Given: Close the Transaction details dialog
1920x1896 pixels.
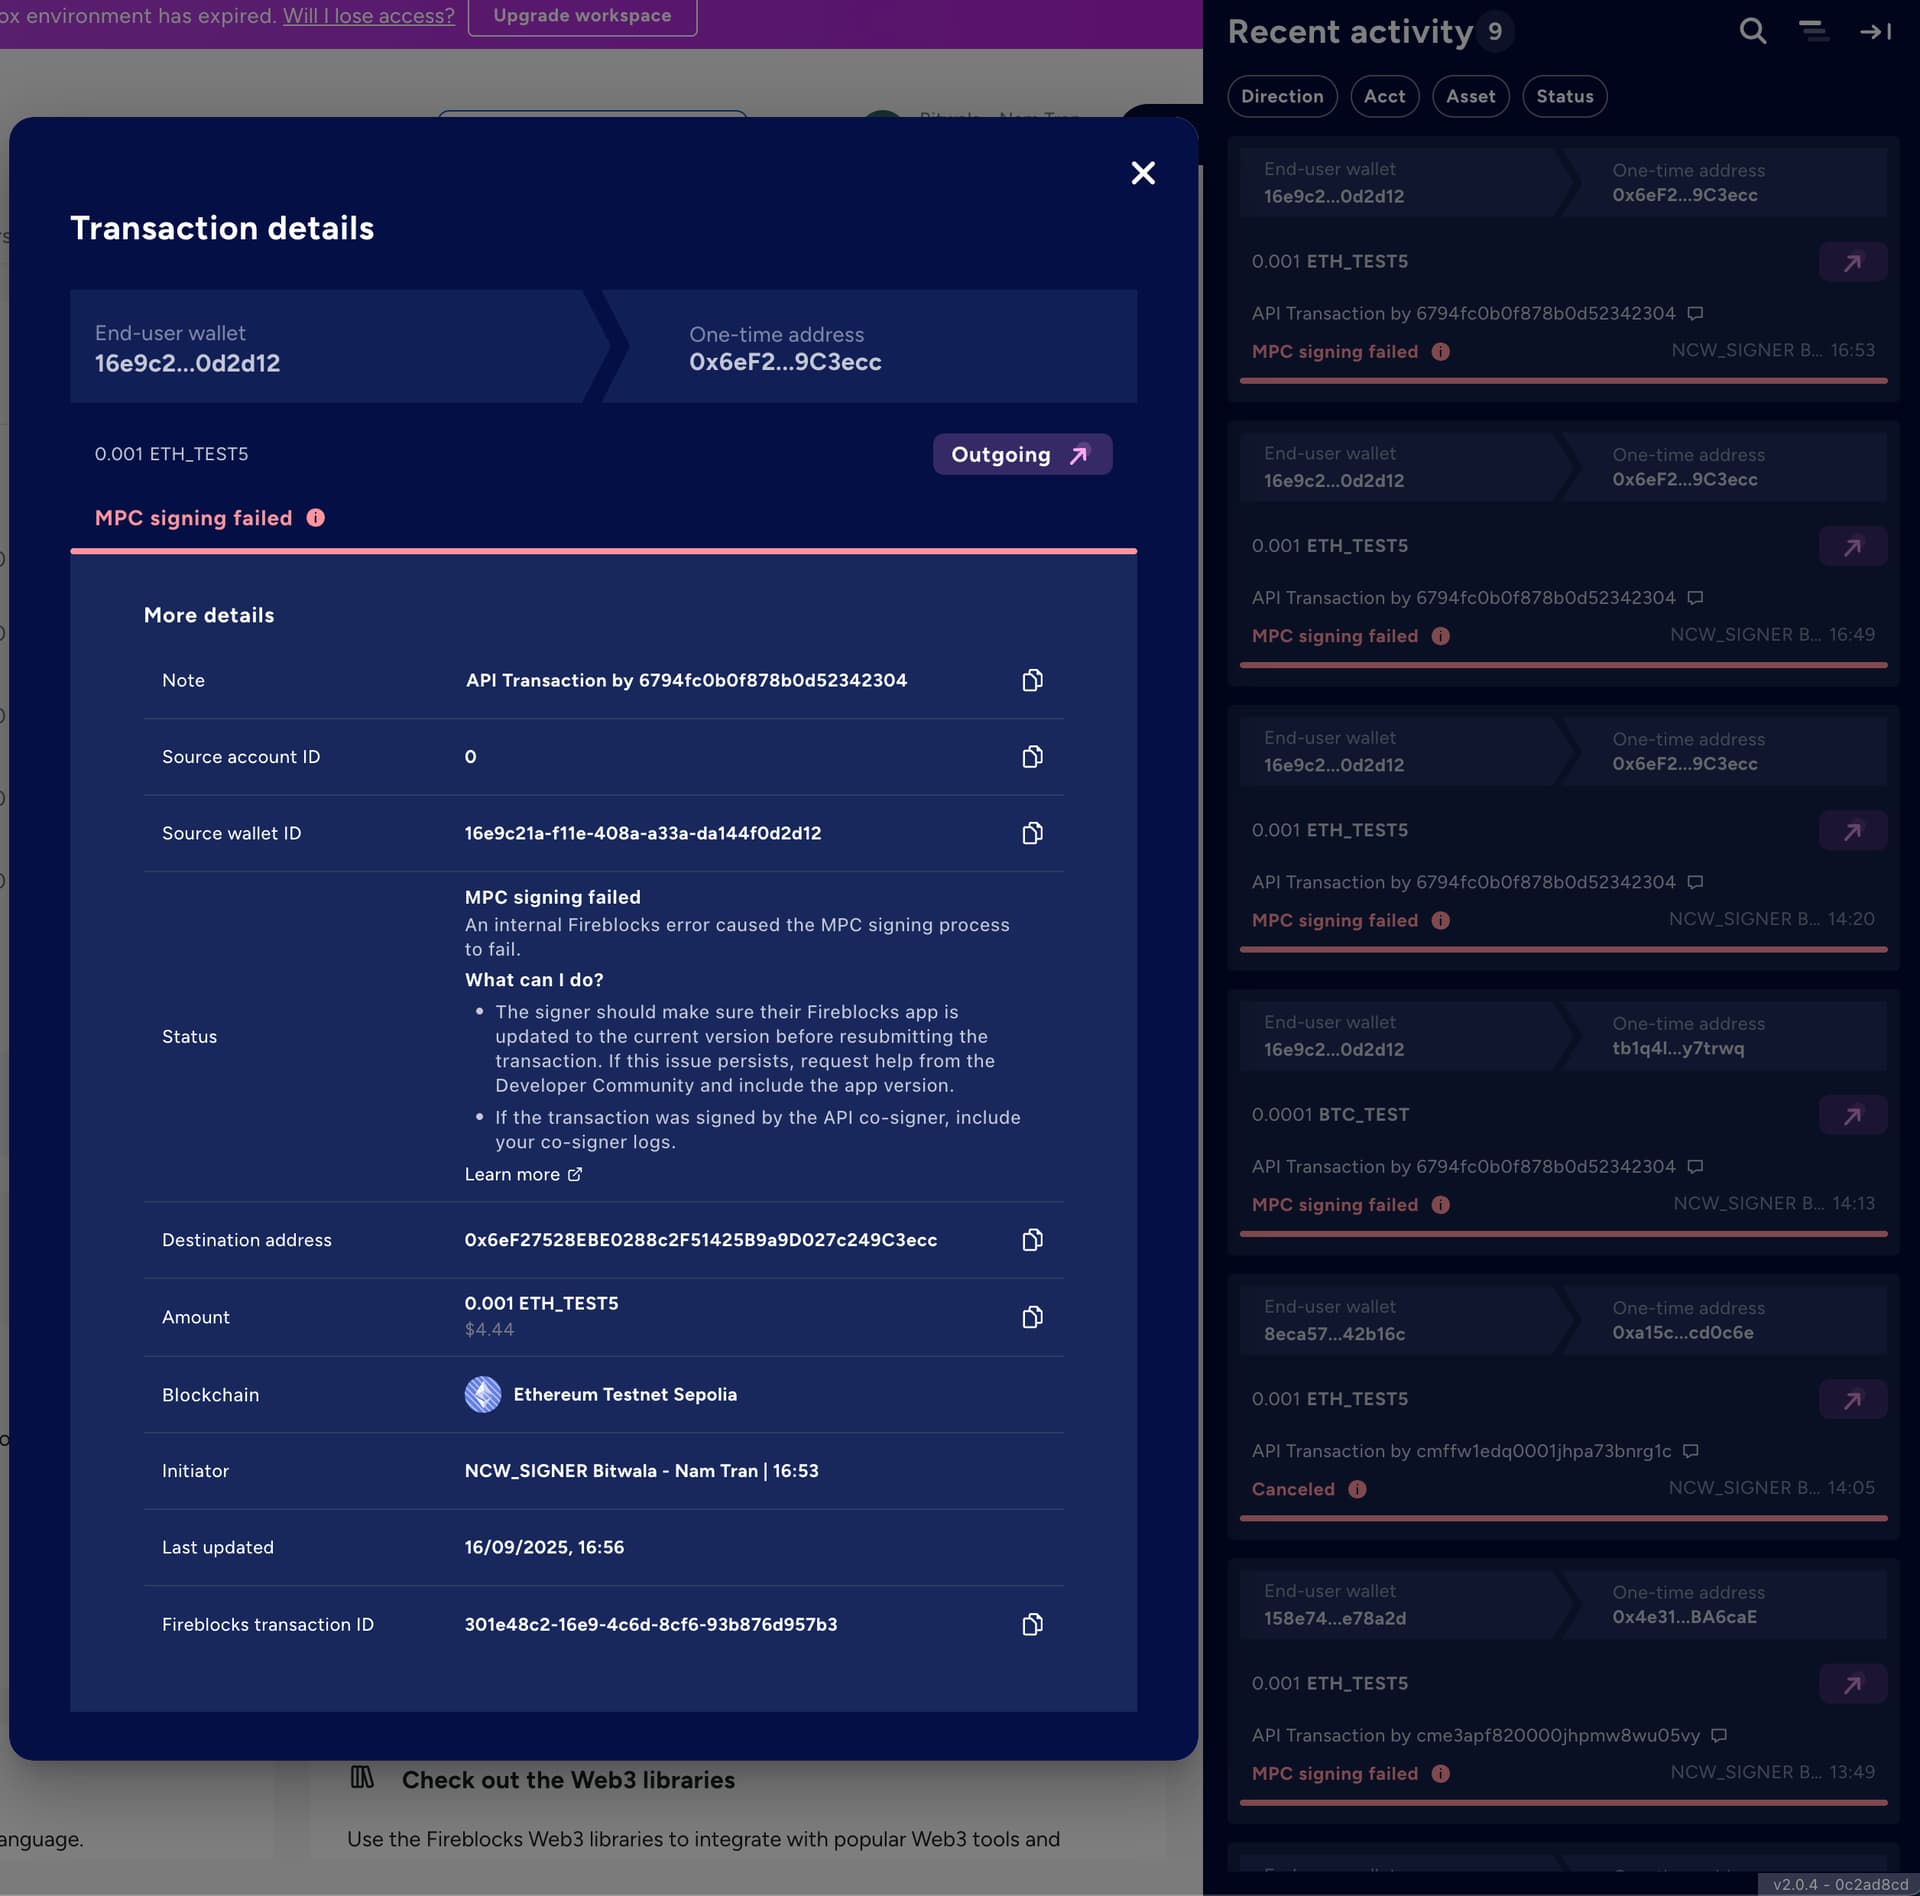Looking at the screenshot, I should (1143, 173).
